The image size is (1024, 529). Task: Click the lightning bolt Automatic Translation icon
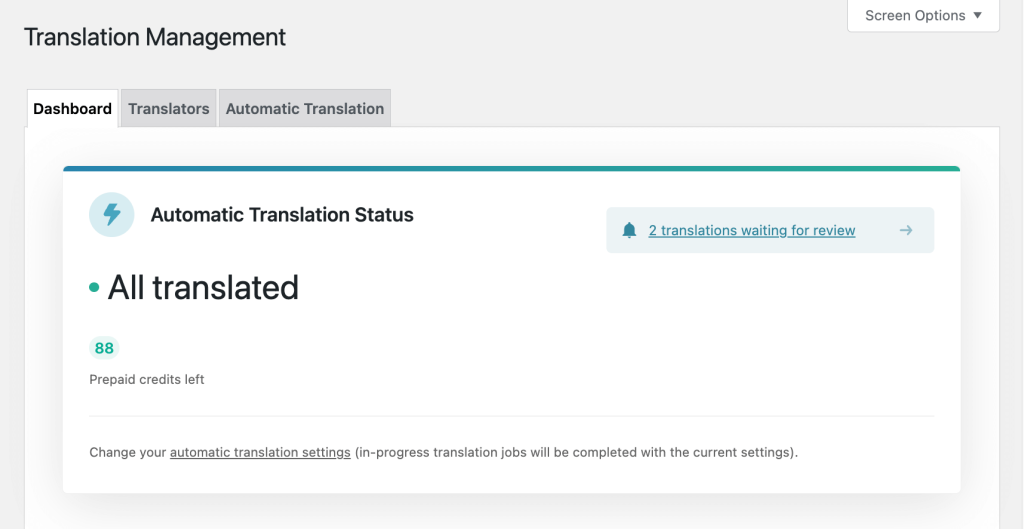tap(112, 214)
